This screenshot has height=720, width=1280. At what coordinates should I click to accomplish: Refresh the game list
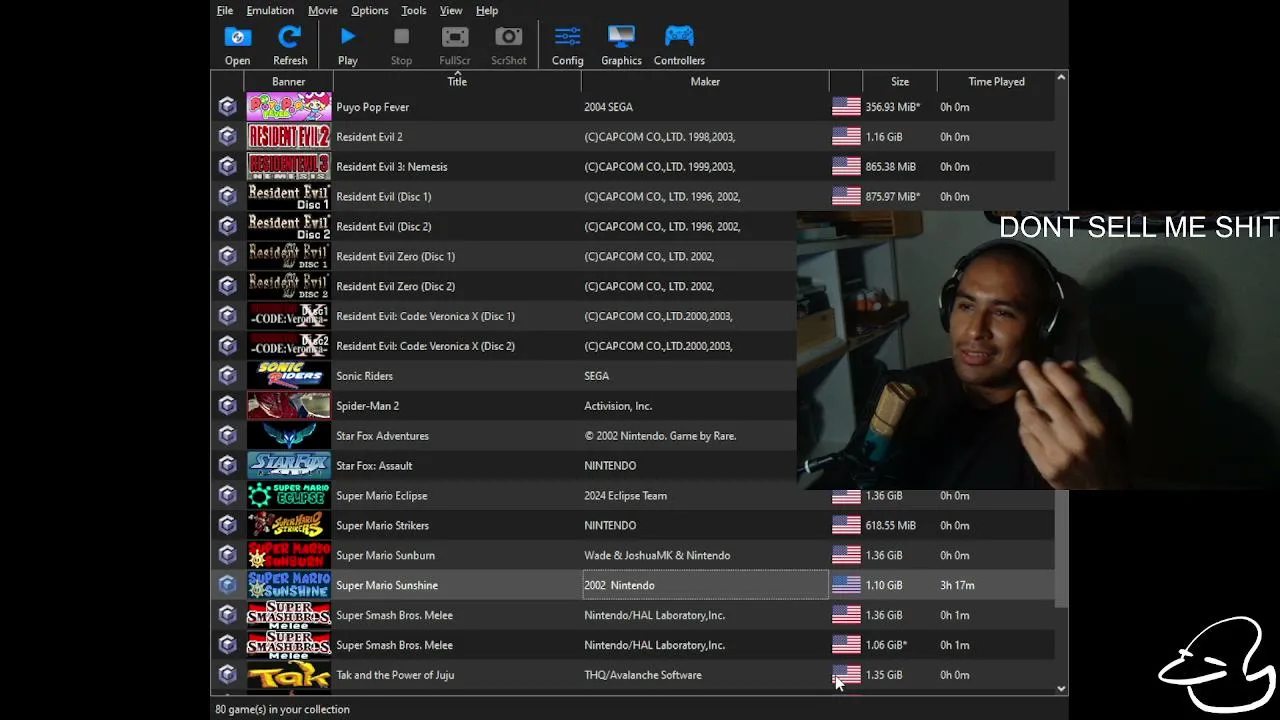pos(290,45)
